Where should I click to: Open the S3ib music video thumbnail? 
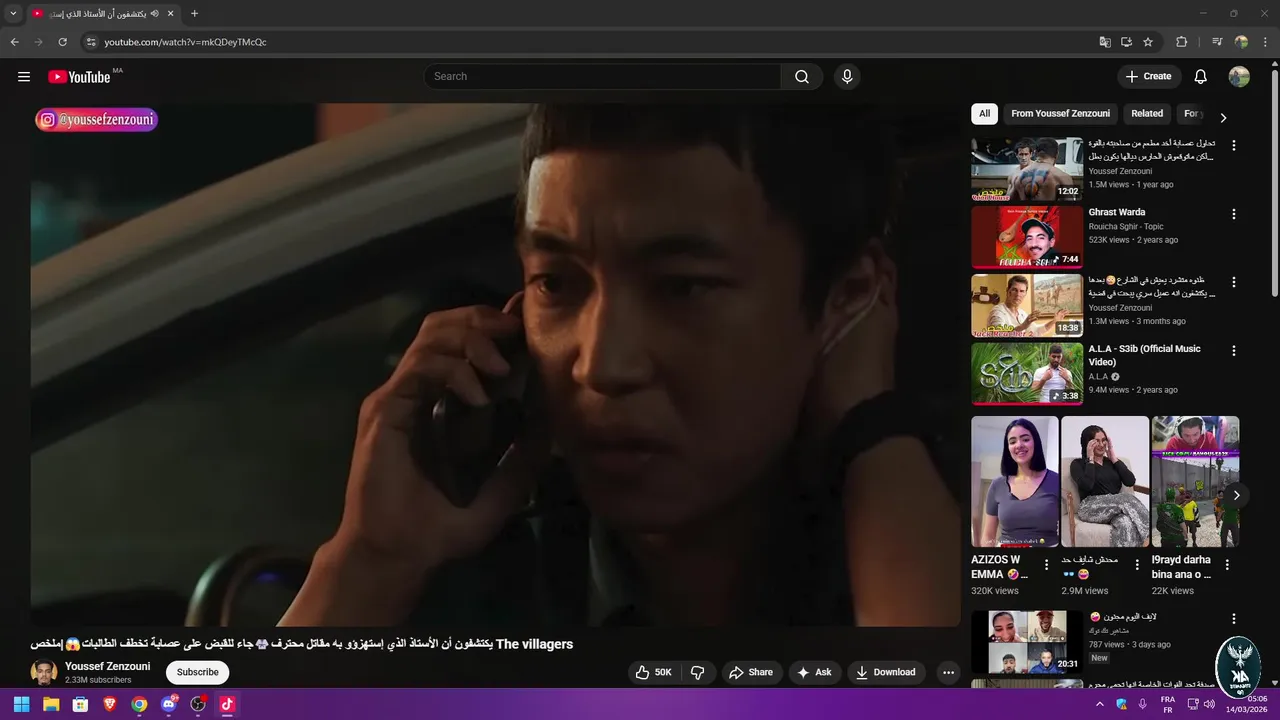(1027, 374)
